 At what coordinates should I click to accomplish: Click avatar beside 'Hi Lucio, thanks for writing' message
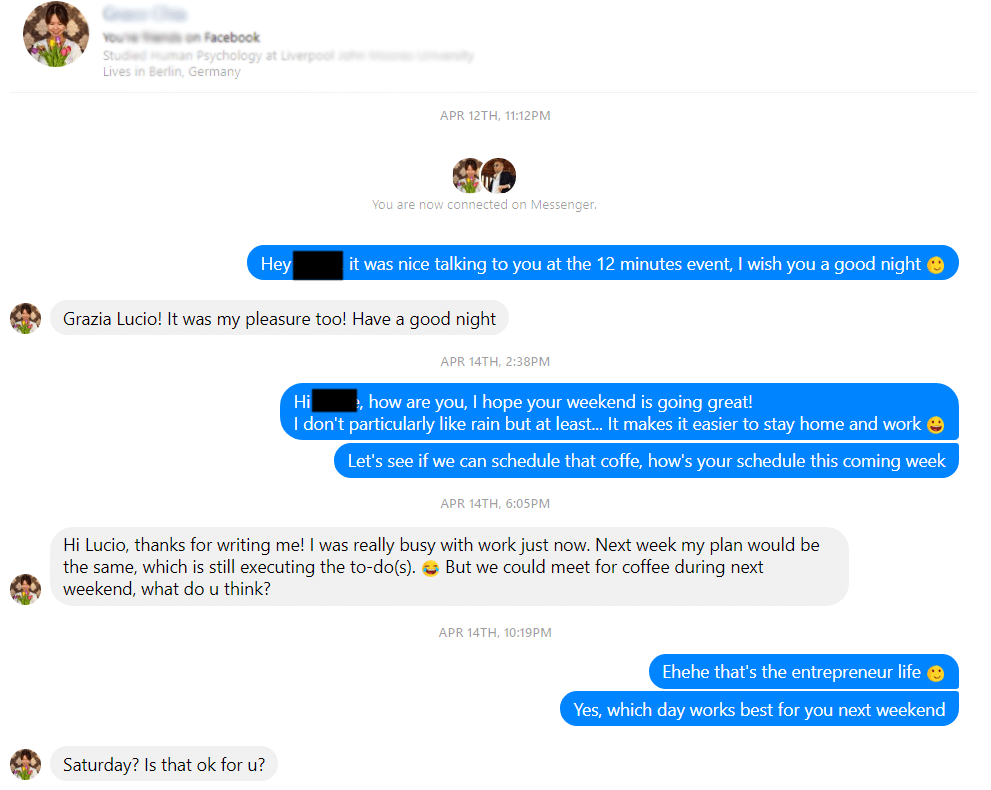[25, 589]
